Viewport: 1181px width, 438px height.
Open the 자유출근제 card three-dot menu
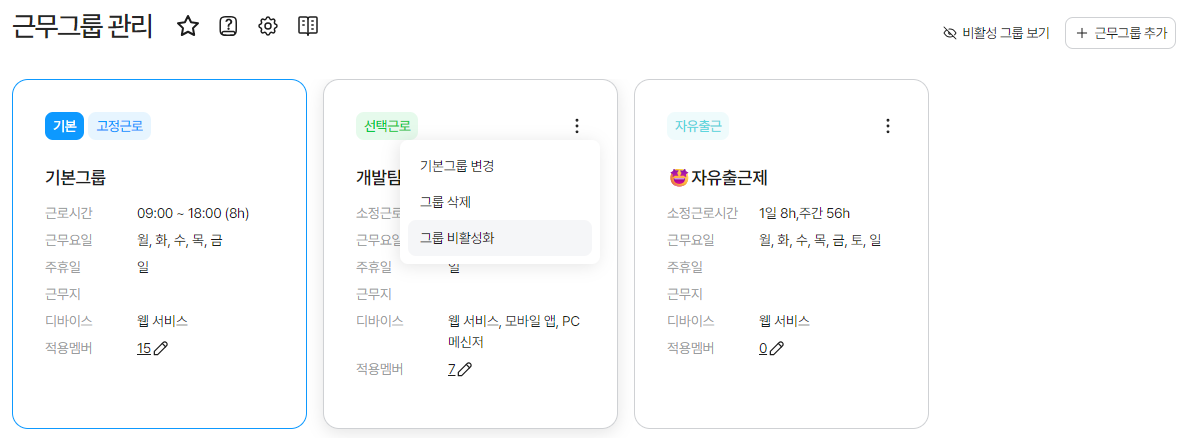pos(888,126)
